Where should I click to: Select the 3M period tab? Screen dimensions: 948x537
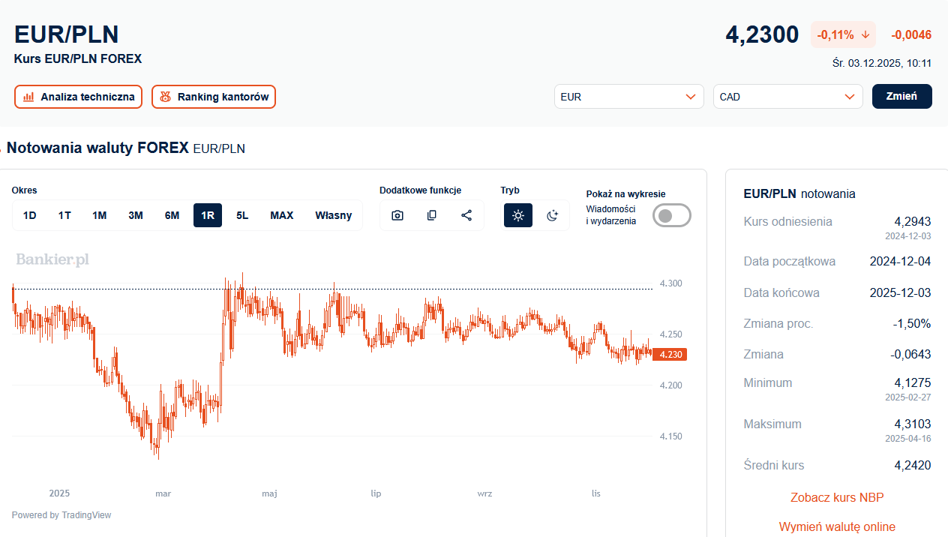click(x=135, y=215)
